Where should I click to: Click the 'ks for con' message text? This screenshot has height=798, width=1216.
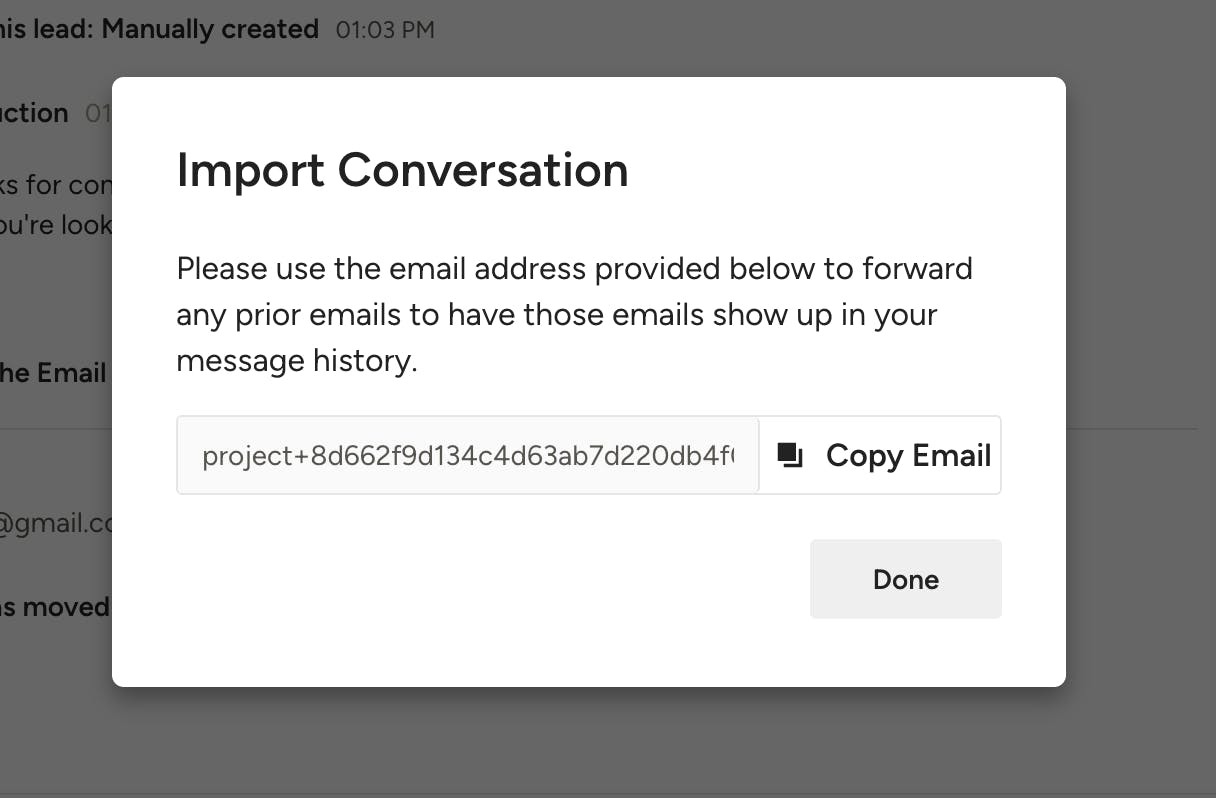point(55,185)
